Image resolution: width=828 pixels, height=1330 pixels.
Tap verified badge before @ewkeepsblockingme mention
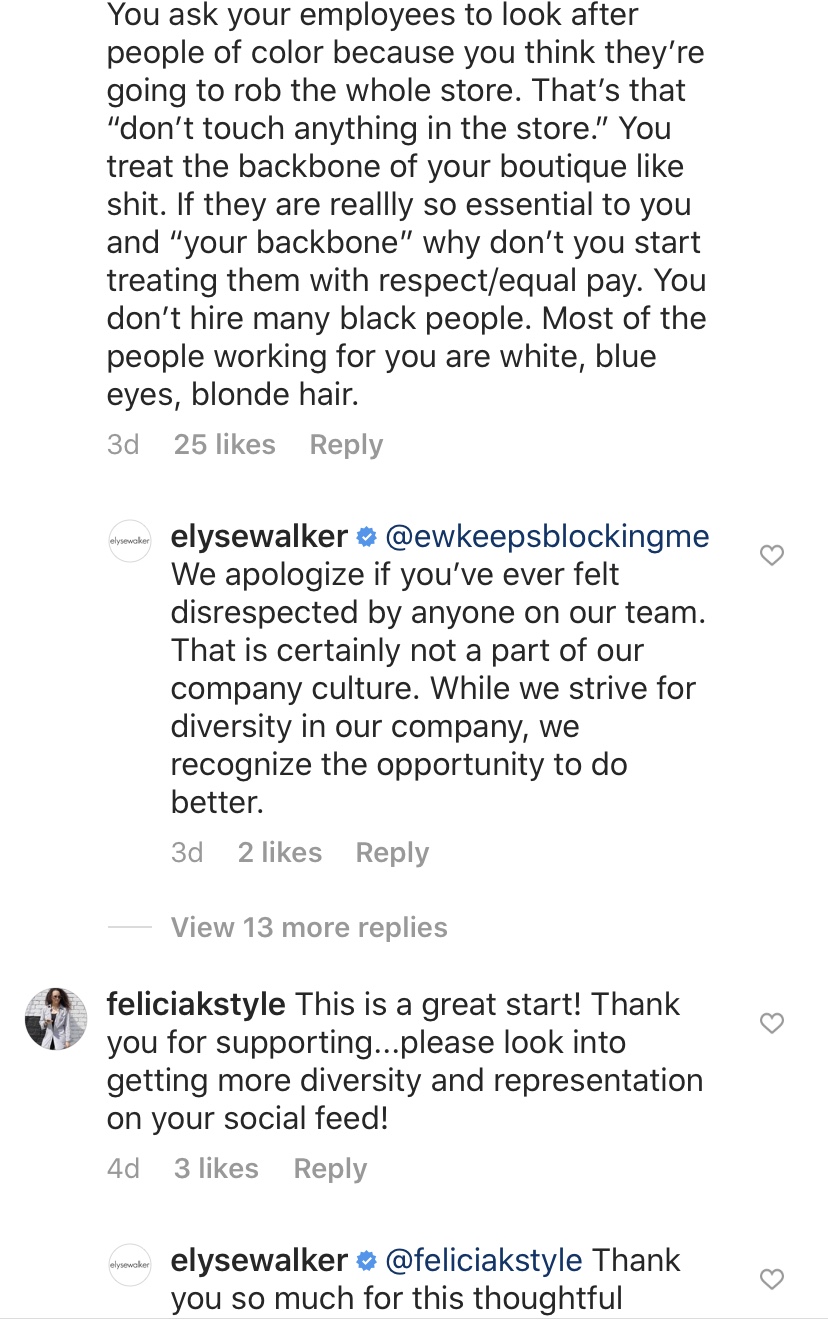(366, 538)
